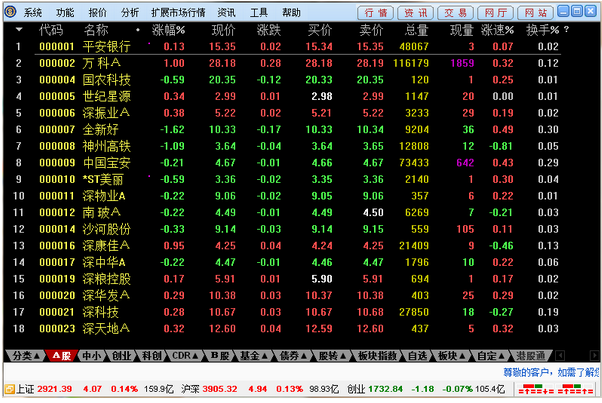Click the yellow icon before 上证

pos(10,389)
